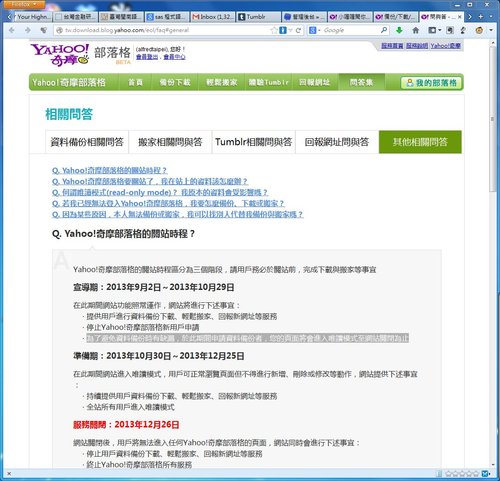Bookmark the page with the star icon
The width and height of the screenshot is (500, 481).
pyautogui.click(x=274, y=30)
